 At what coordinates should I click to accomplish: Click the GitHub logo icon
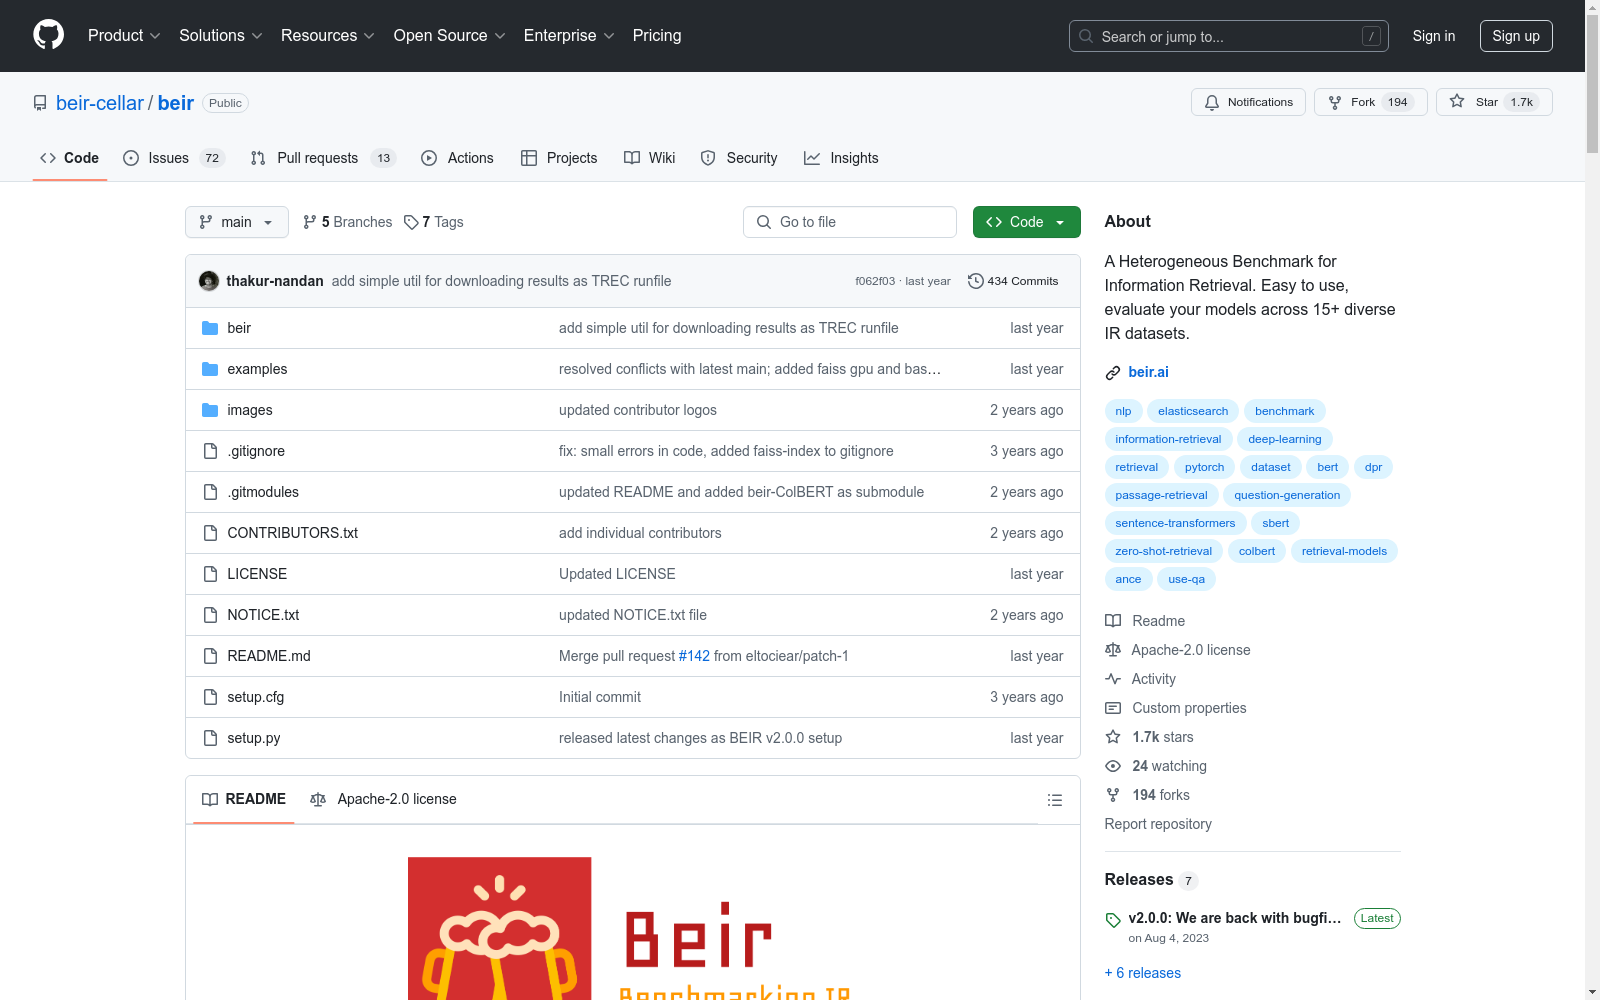(x=48, y=35)
